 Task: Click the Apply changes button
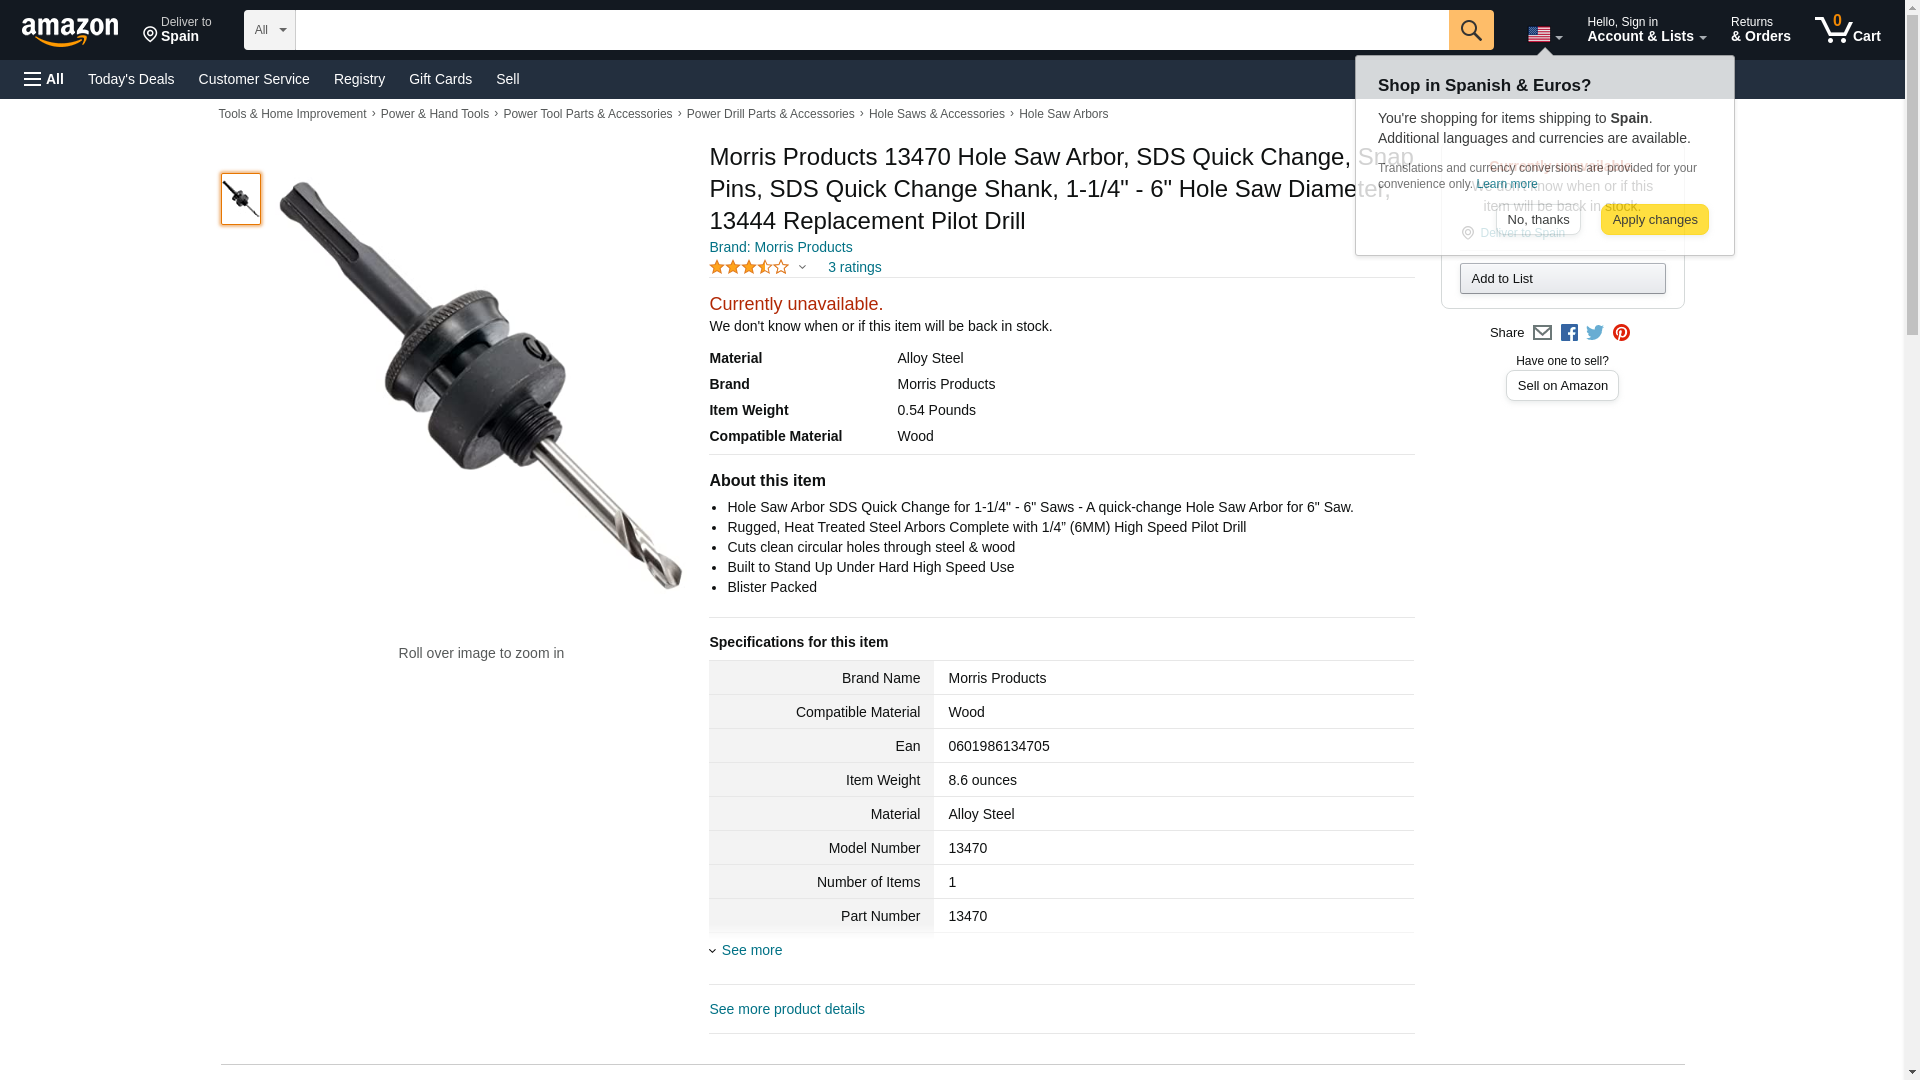[x=1654, y=220]
